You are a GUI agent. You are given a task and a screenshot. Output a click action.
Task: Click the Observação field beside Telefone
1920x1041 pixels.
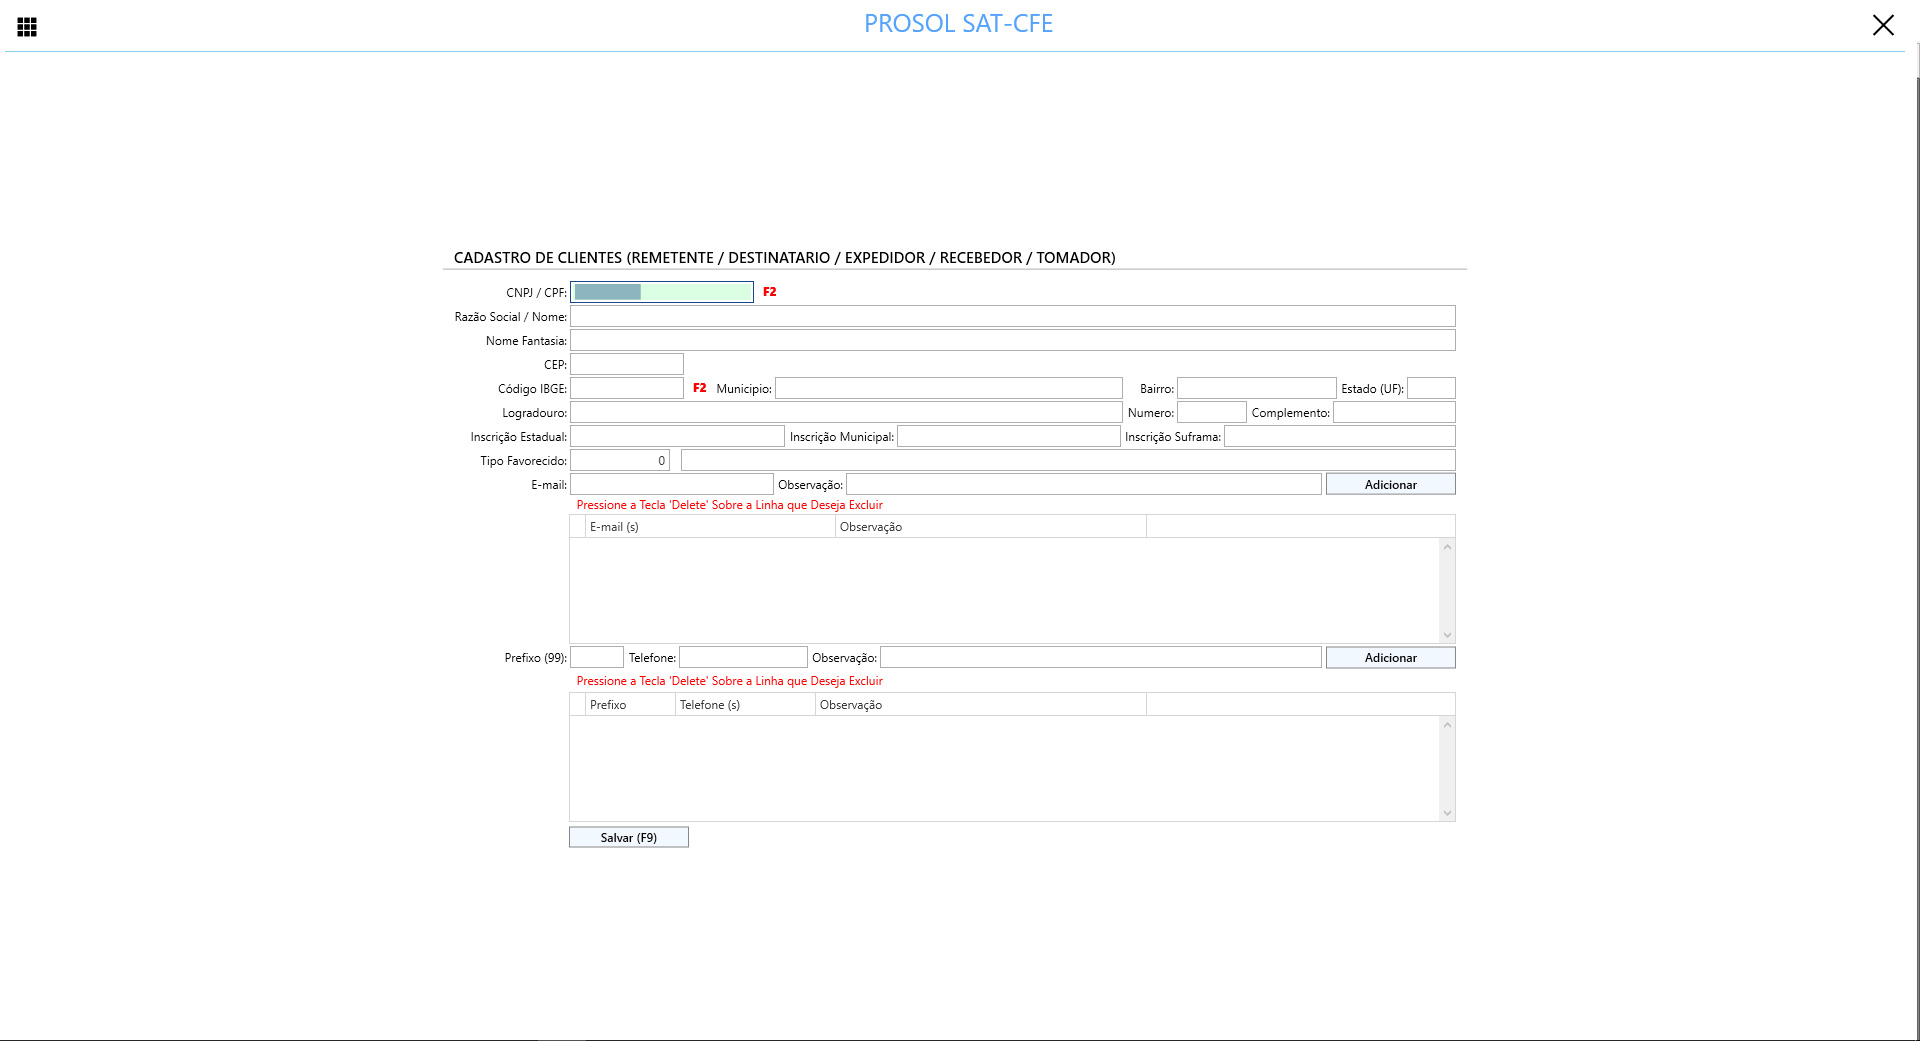1100,657
